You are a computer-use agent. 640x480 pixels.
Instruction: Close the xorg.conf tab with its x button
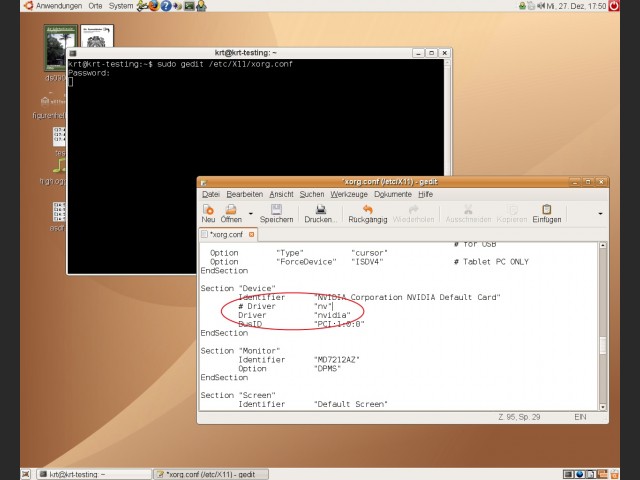(x=252, y=235)
